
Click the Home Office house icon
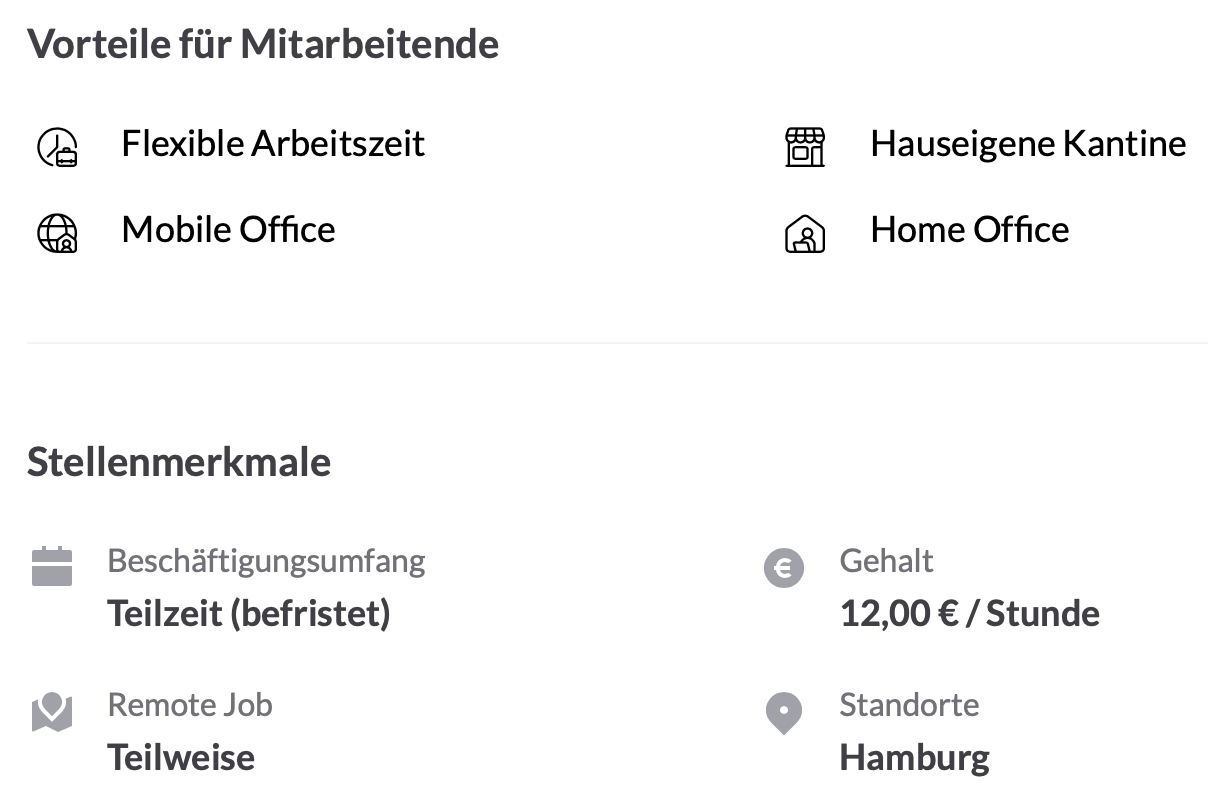pos(805,233)
